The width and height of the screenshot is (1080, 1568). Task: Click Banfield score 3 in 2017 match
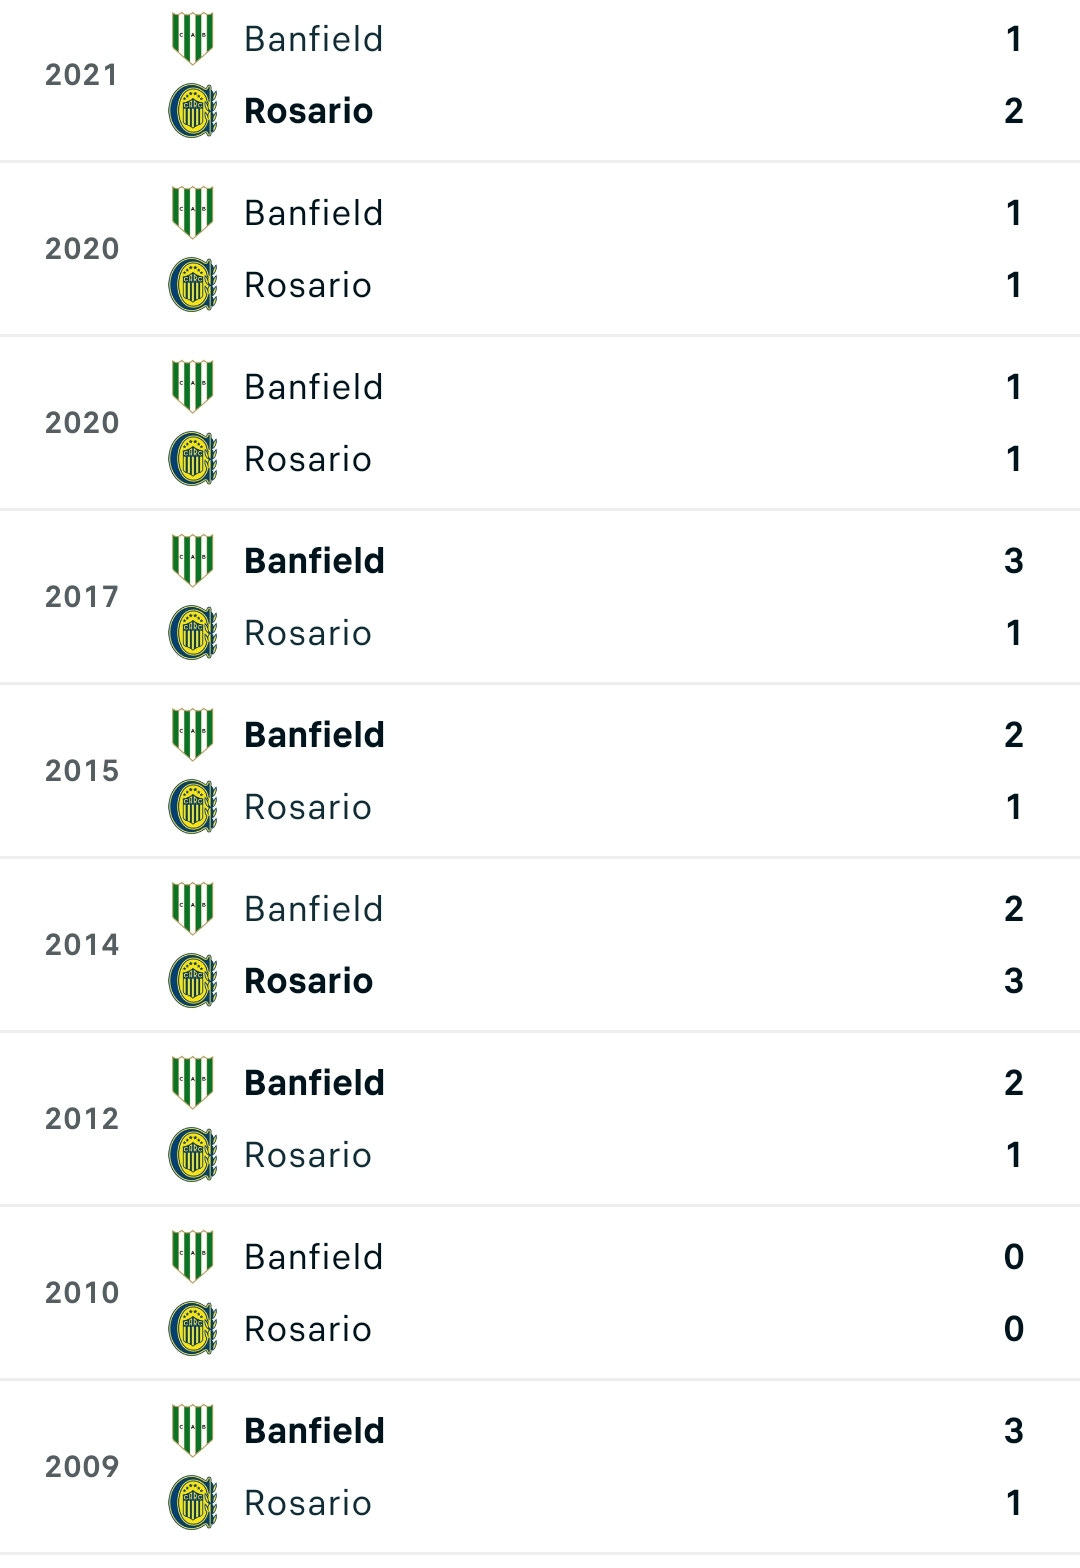(x=1014, y=561)
